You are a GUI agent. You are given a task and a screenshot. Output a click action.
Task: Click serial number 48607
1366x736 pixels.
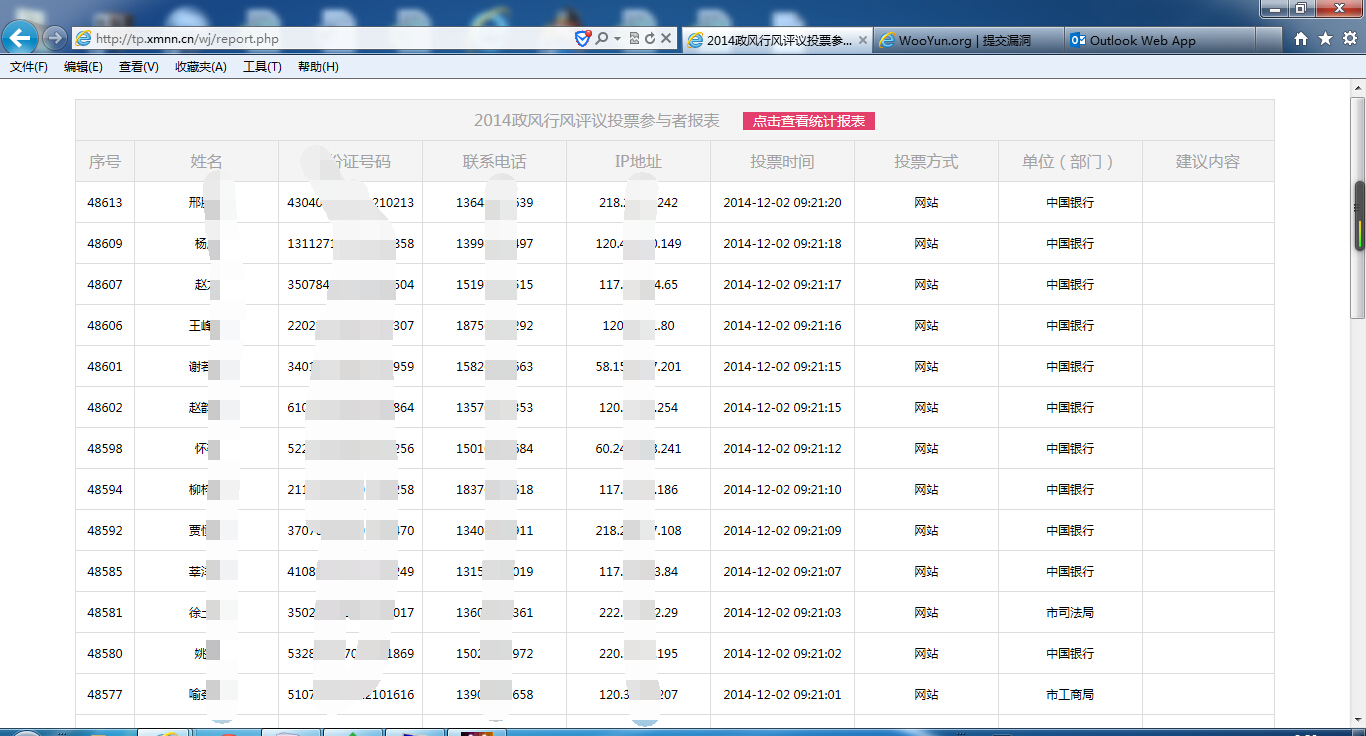[105, 284]
